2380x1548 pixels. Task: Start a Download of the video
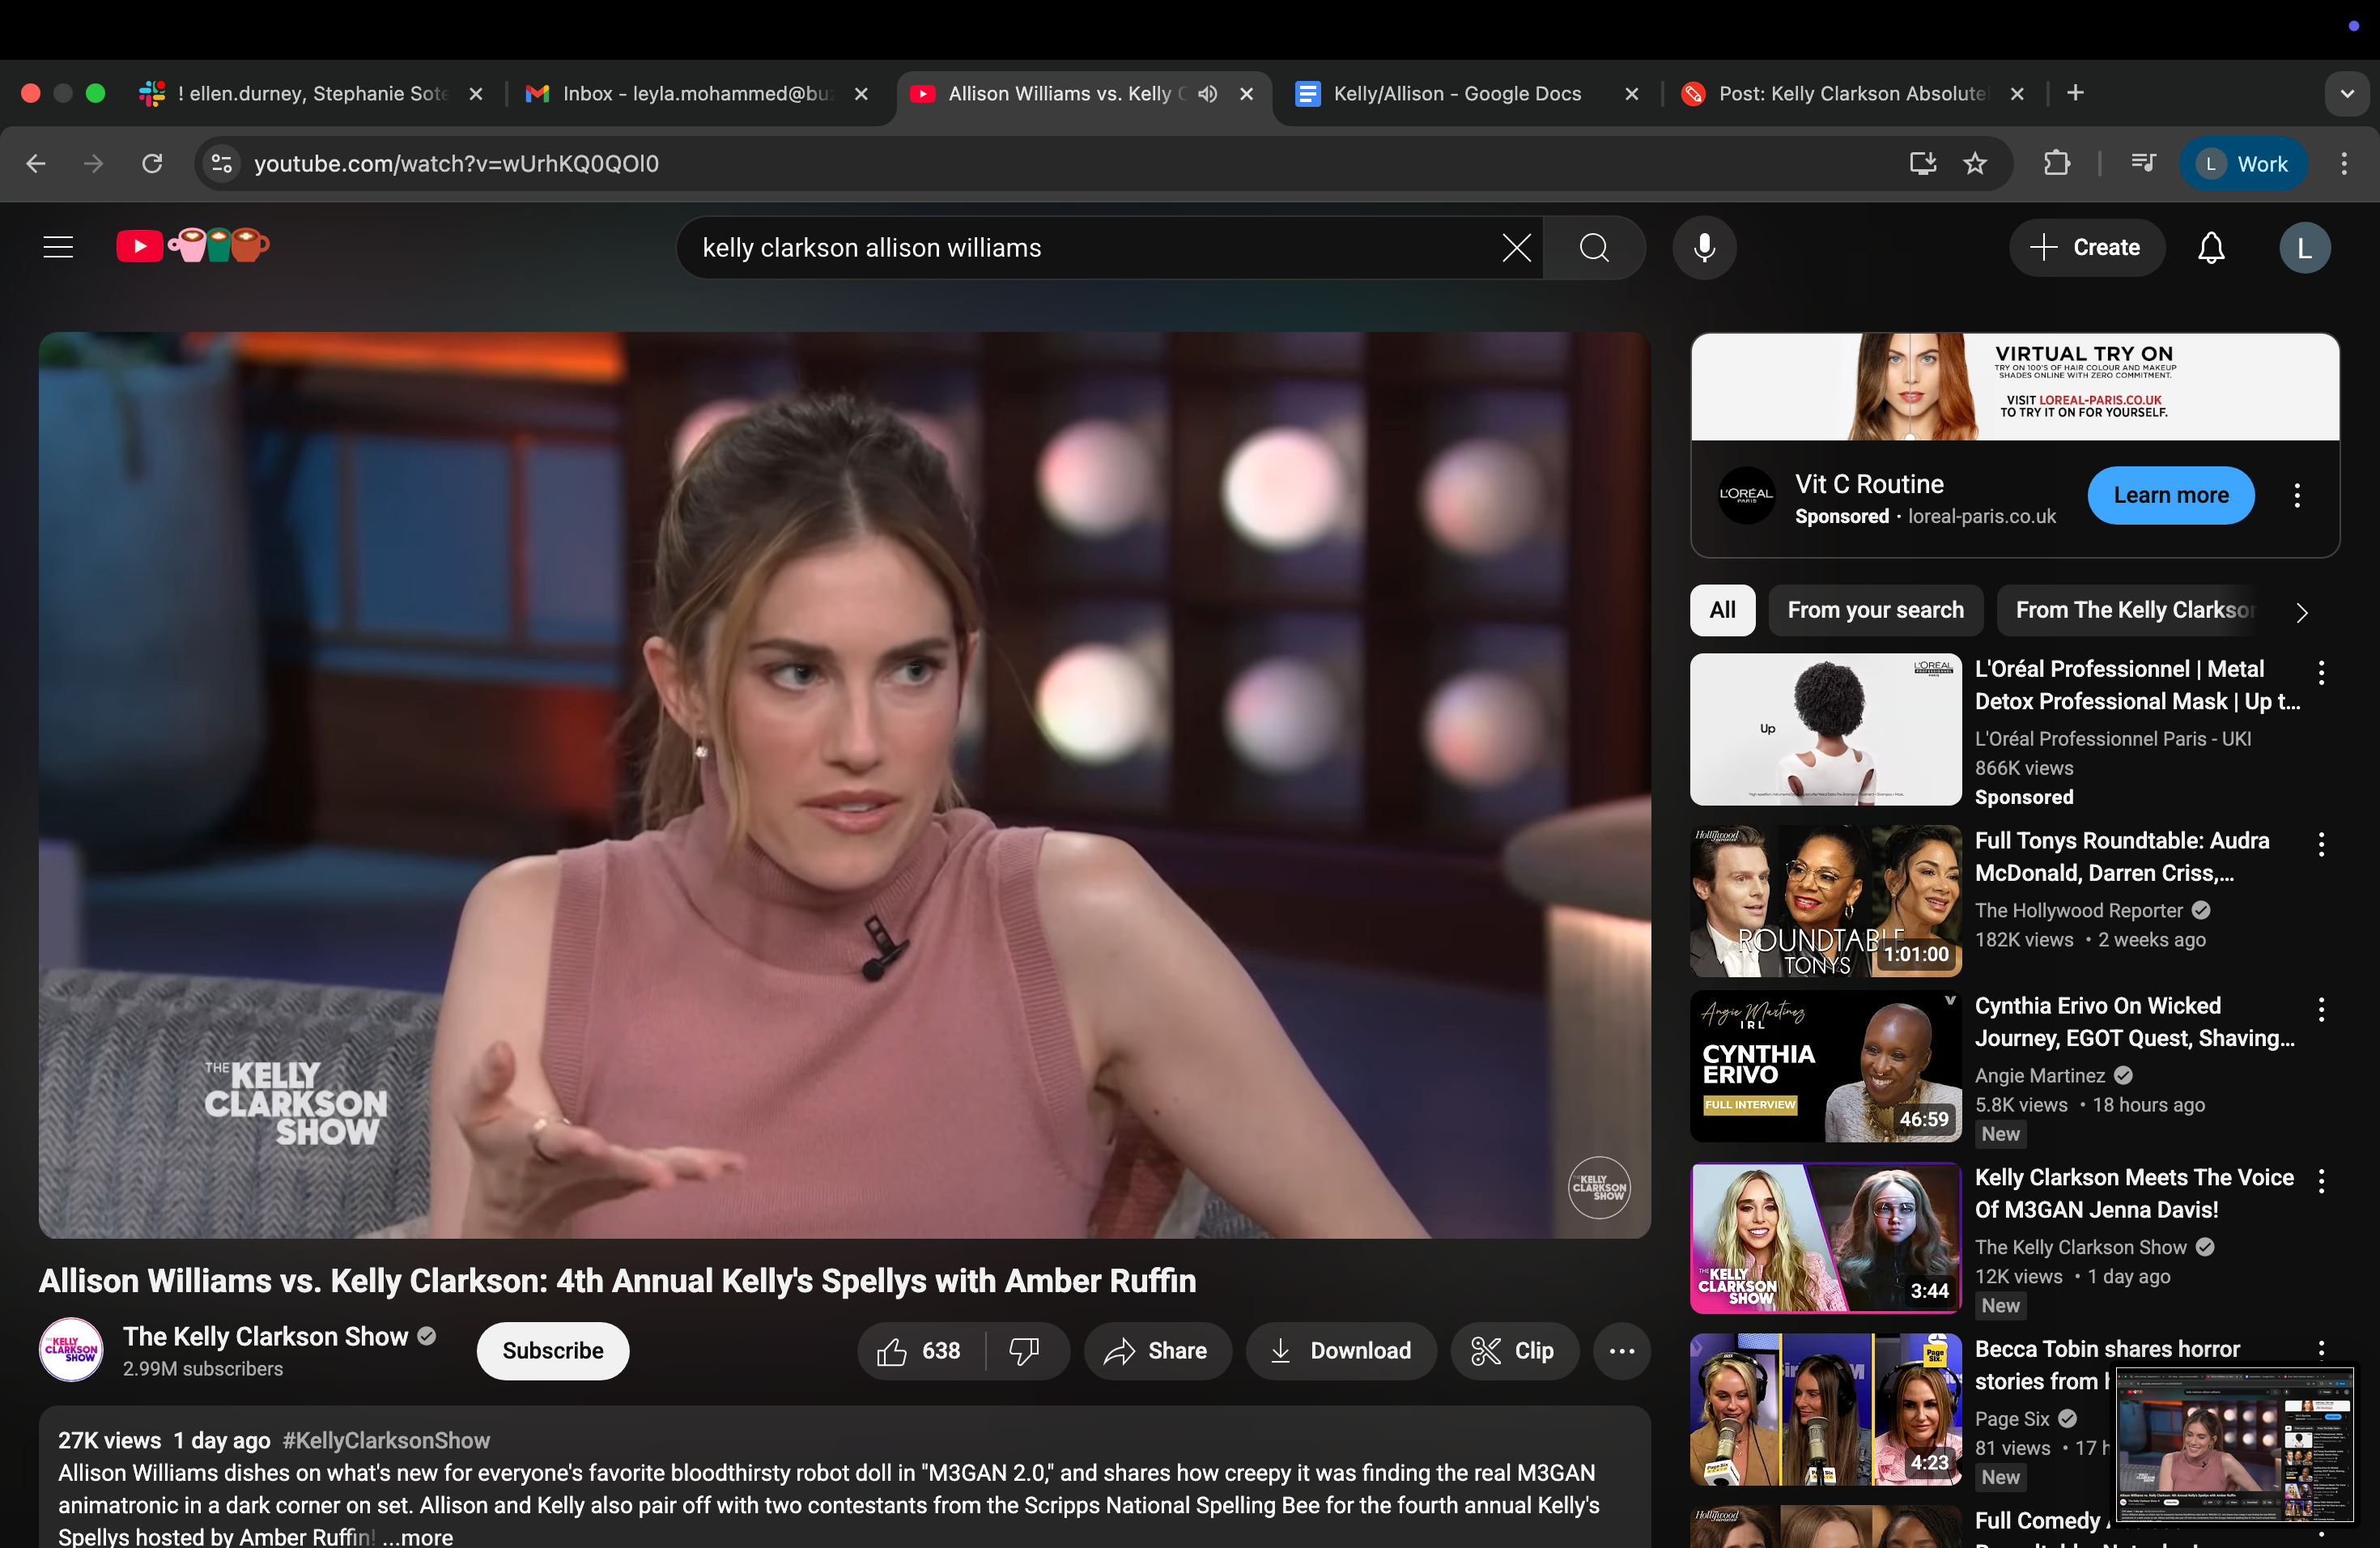pos(1340,1350)
